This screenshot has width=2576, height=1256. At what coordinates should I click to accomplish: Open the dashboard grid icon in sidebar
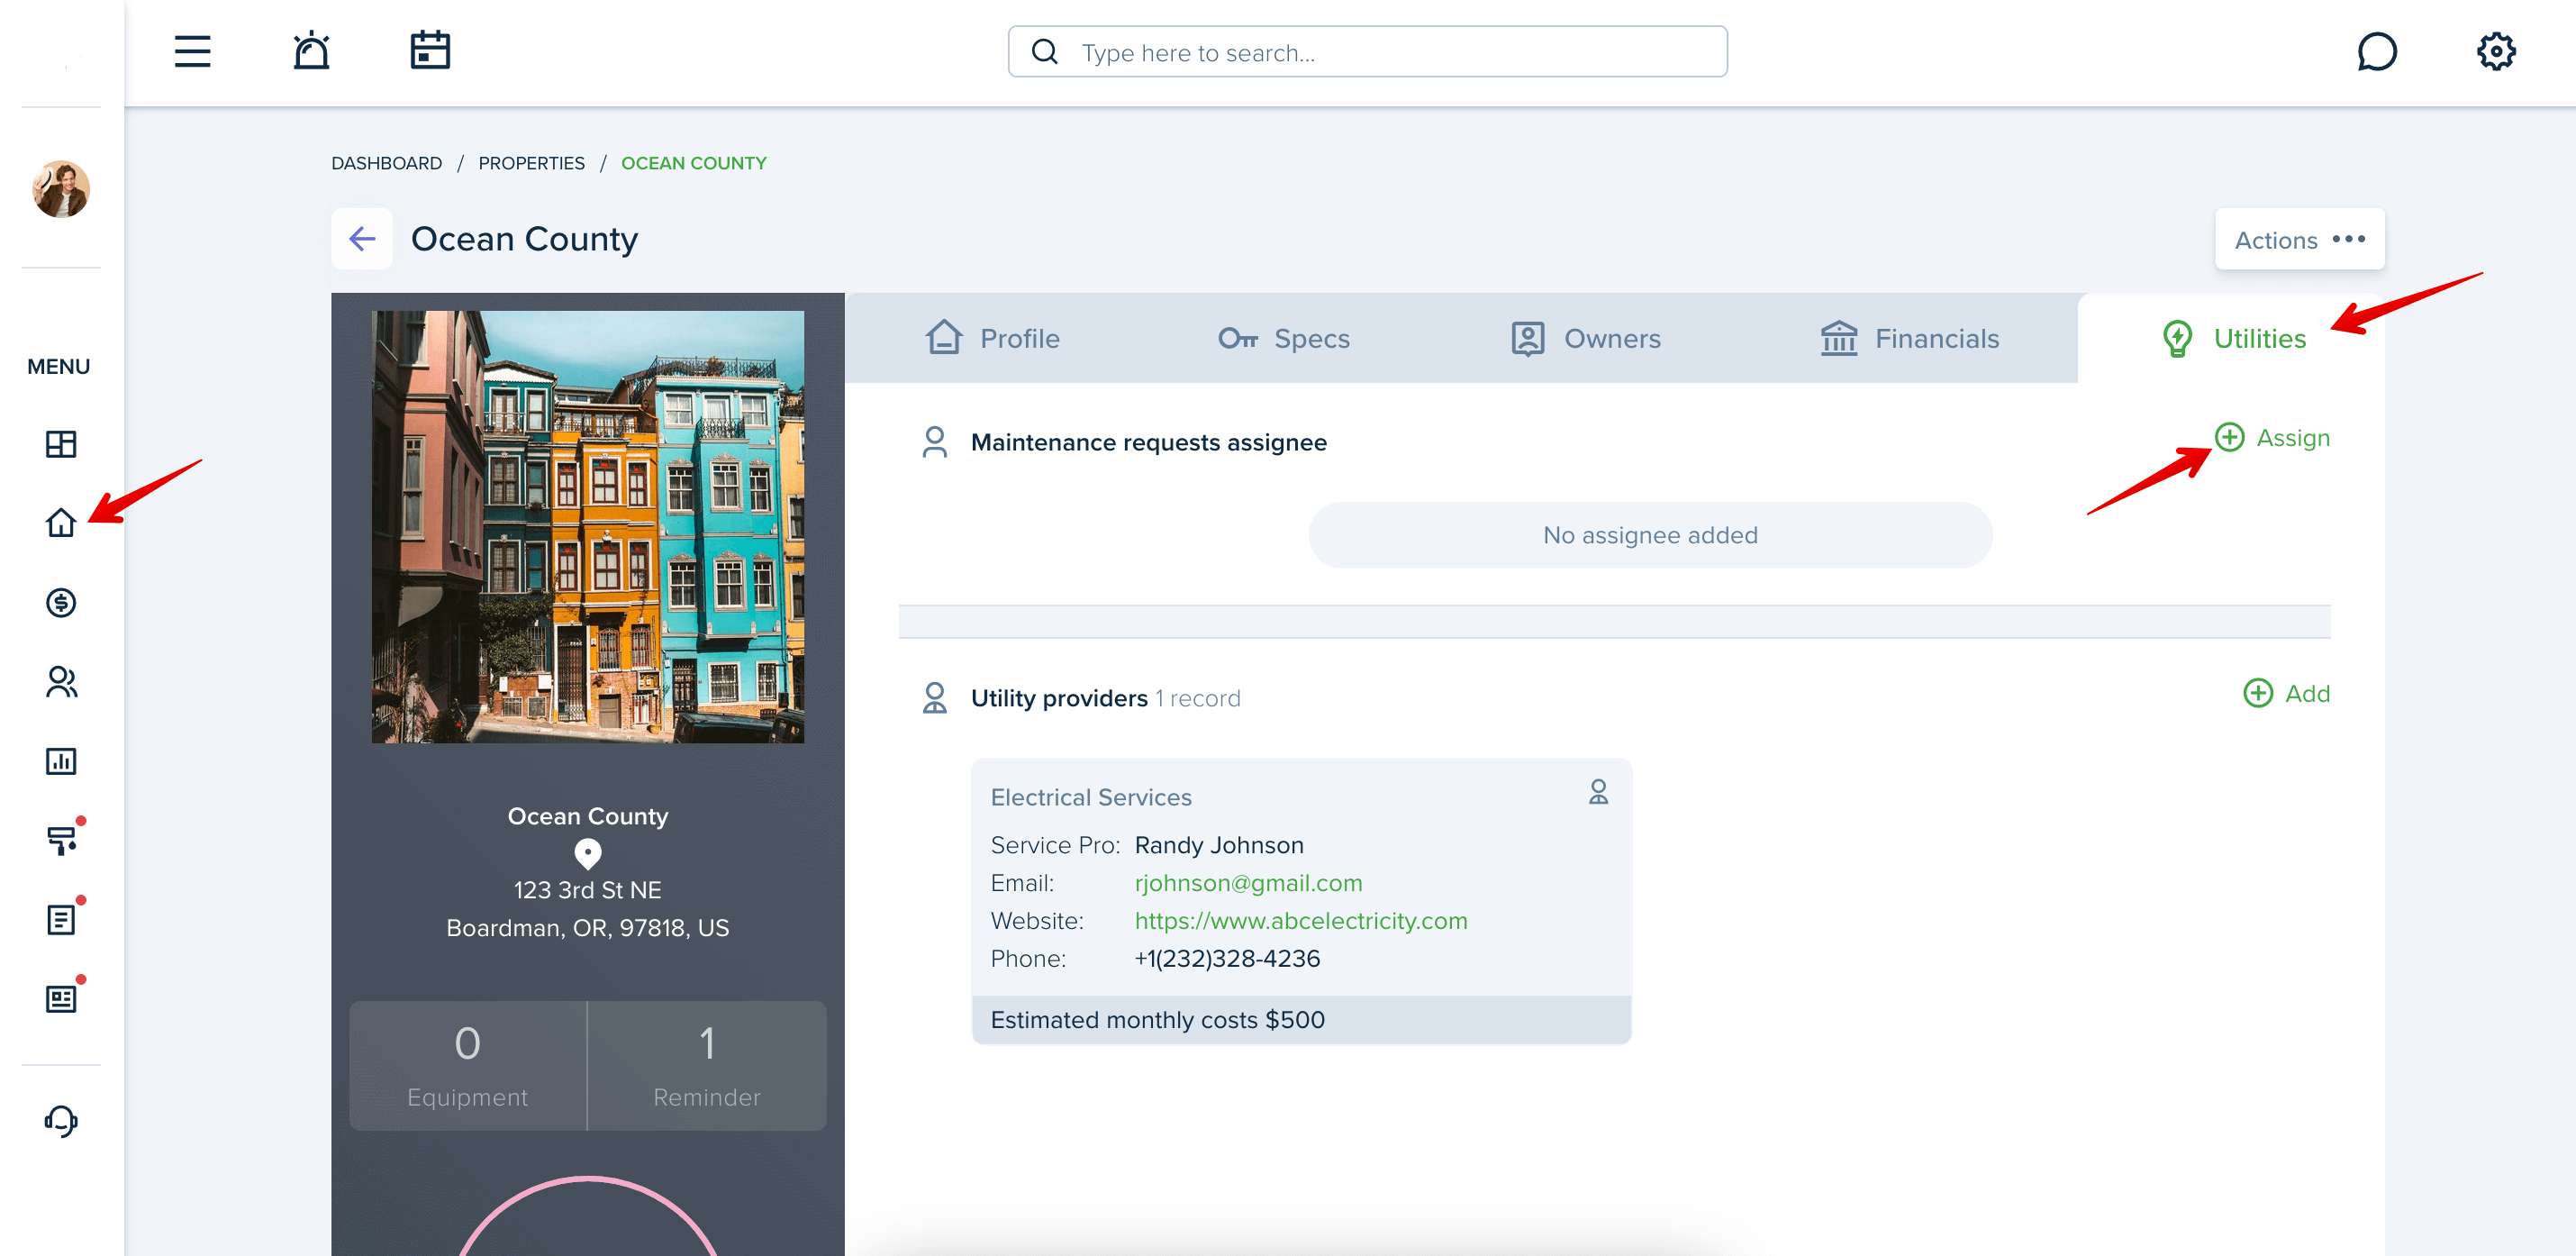pyautogui.click(x=61, y=444)
